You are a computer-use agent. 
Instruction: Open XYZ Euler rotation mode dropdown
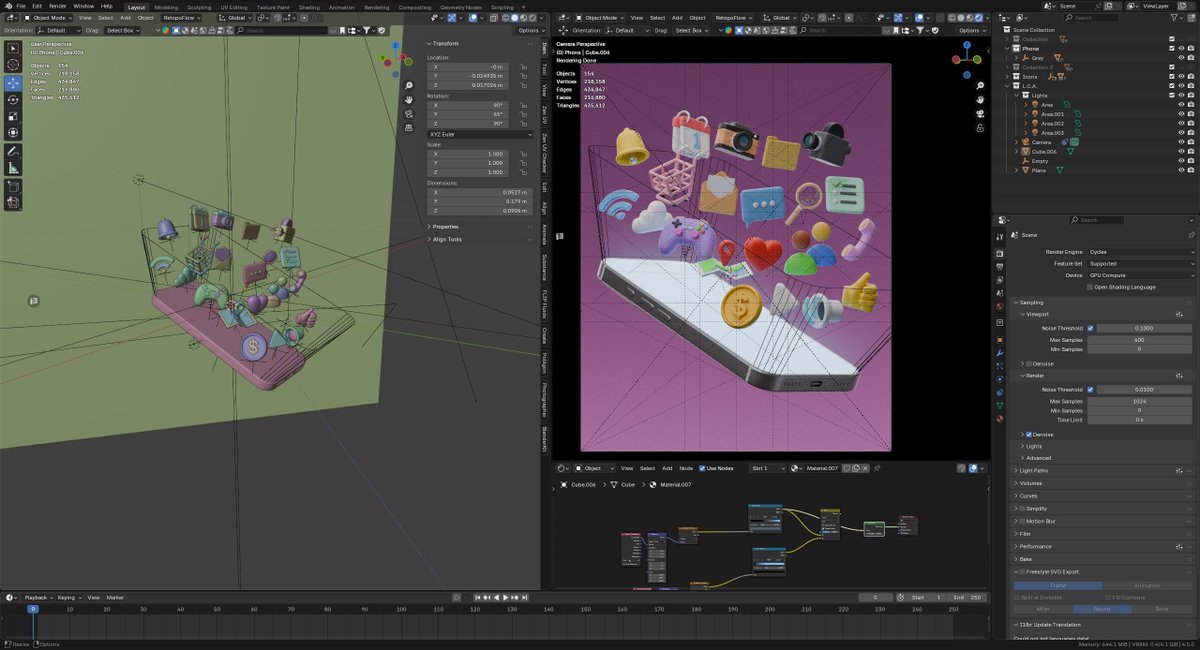pos(481,134)
